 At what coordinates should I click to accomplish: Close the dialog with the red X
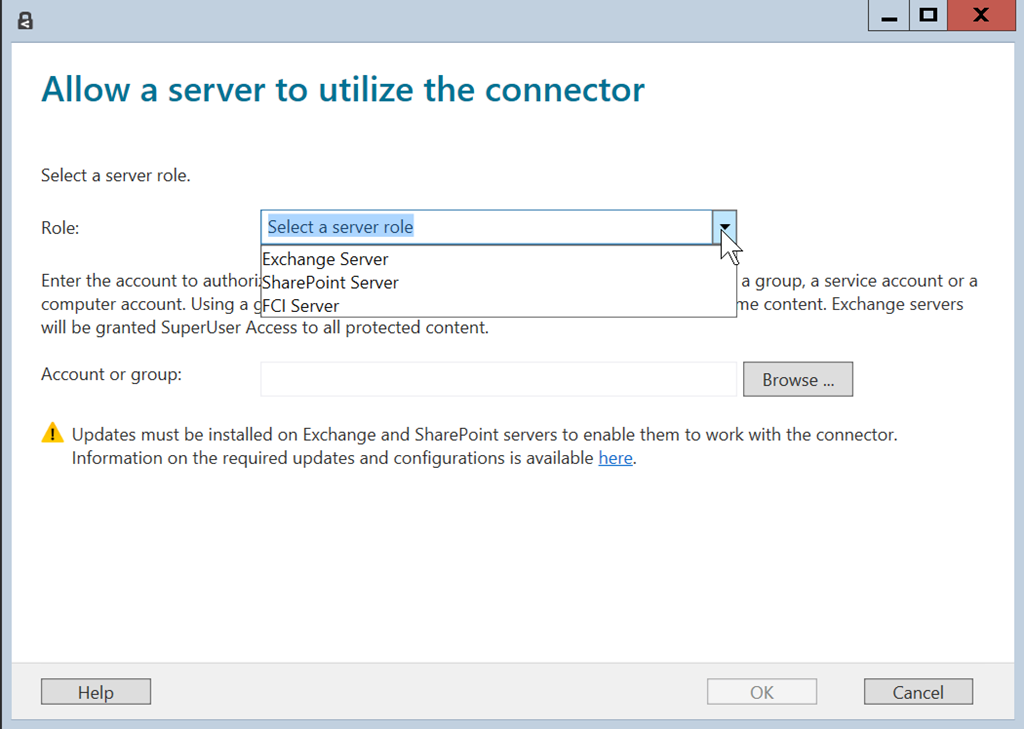pos(981,16)
